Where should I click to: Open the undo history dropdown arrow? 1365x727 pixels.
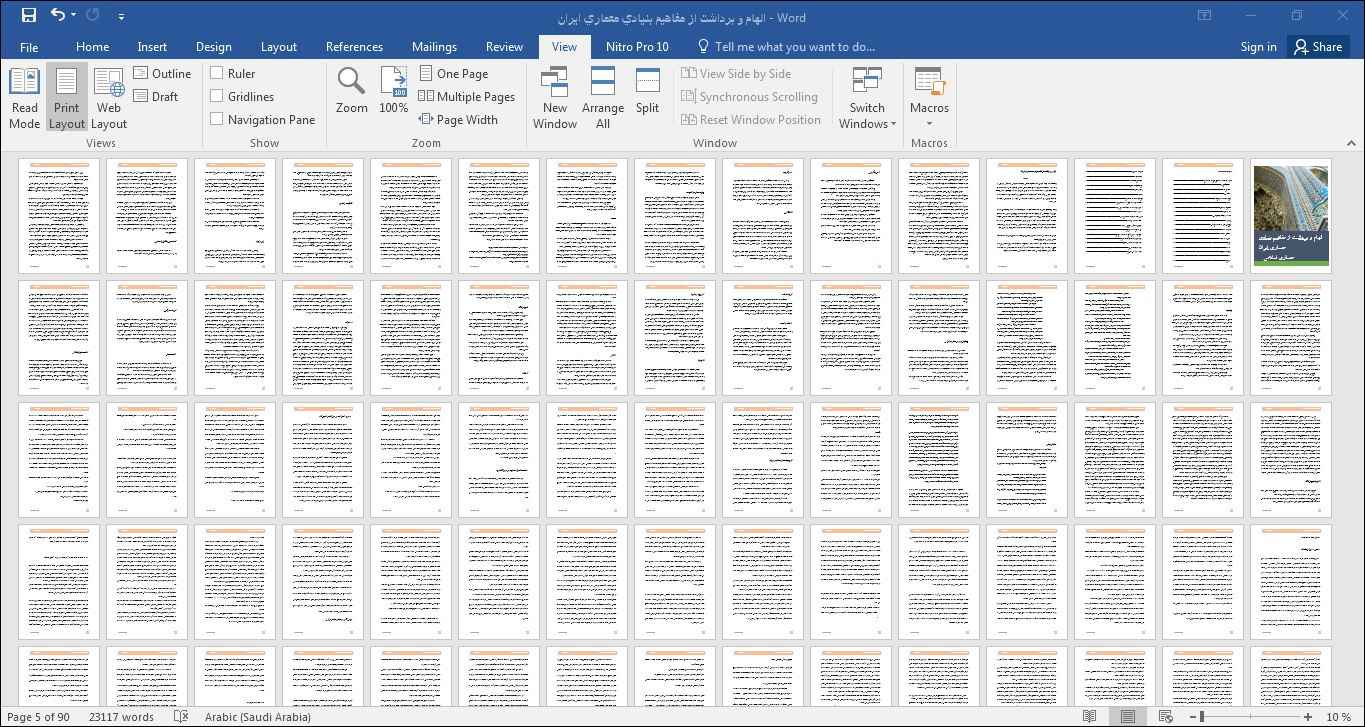(x=74, y=16)
